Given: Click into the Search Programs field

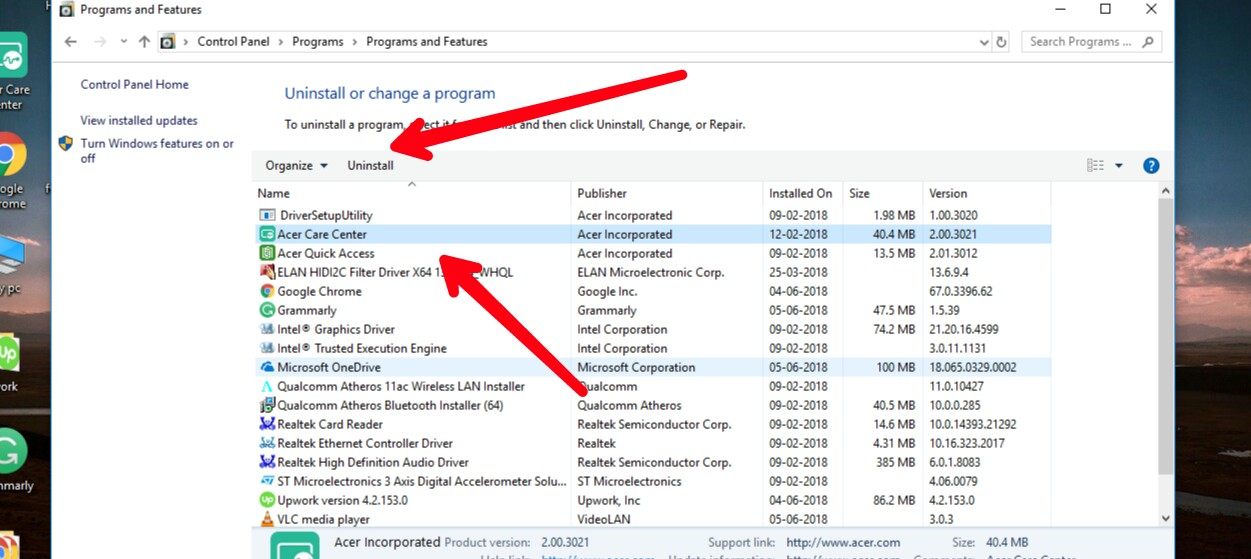Looking at the screenshot, I should (x=1081, y=42).
